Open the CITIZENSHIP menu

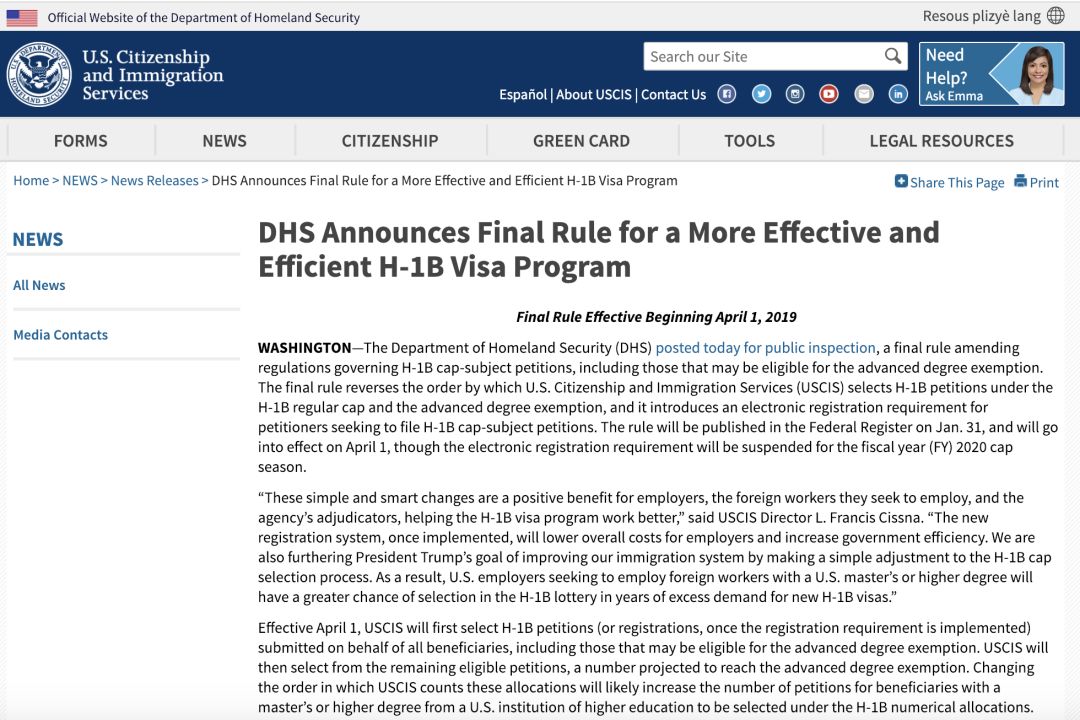390,141
